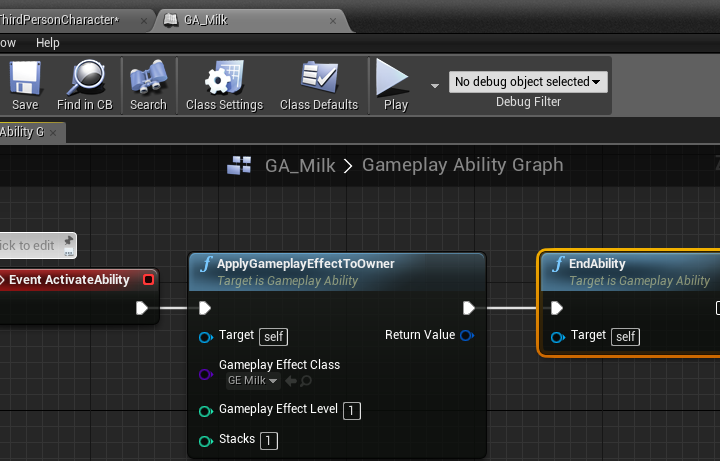Click the Gameplay Effect Level green pin
The height and width of the screenshot is (461, 720).
point(206,411)
